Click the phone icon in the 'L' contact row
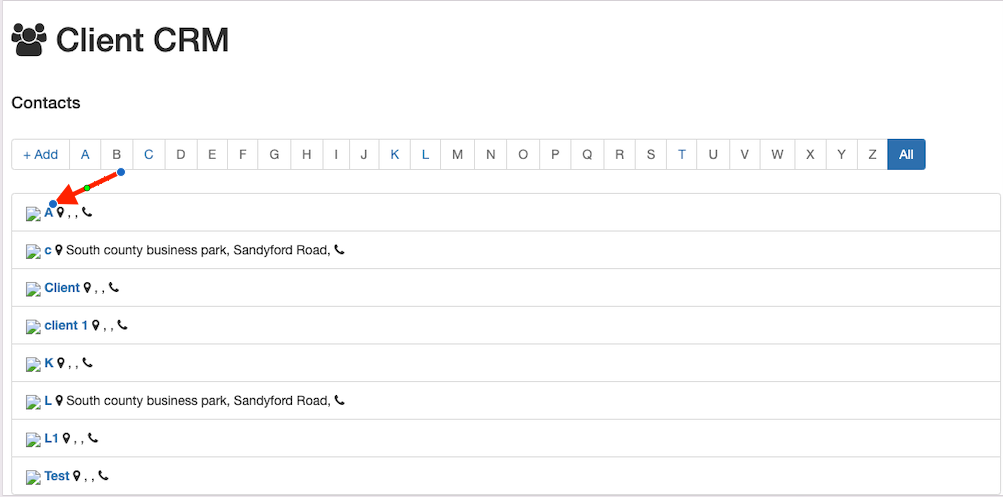 (x=340, y=400)
